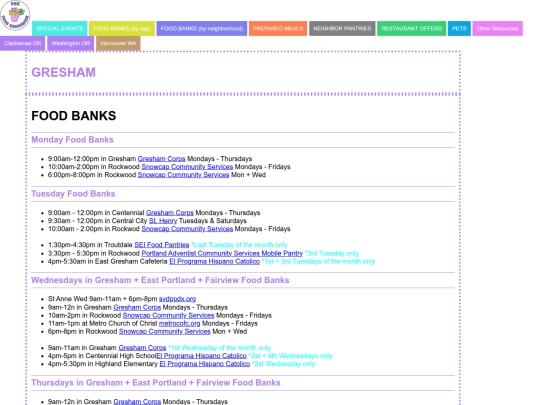Viewport: 540px width, 405px height.
Task: Open the Other Resources tab
Action: click(497, 29)
